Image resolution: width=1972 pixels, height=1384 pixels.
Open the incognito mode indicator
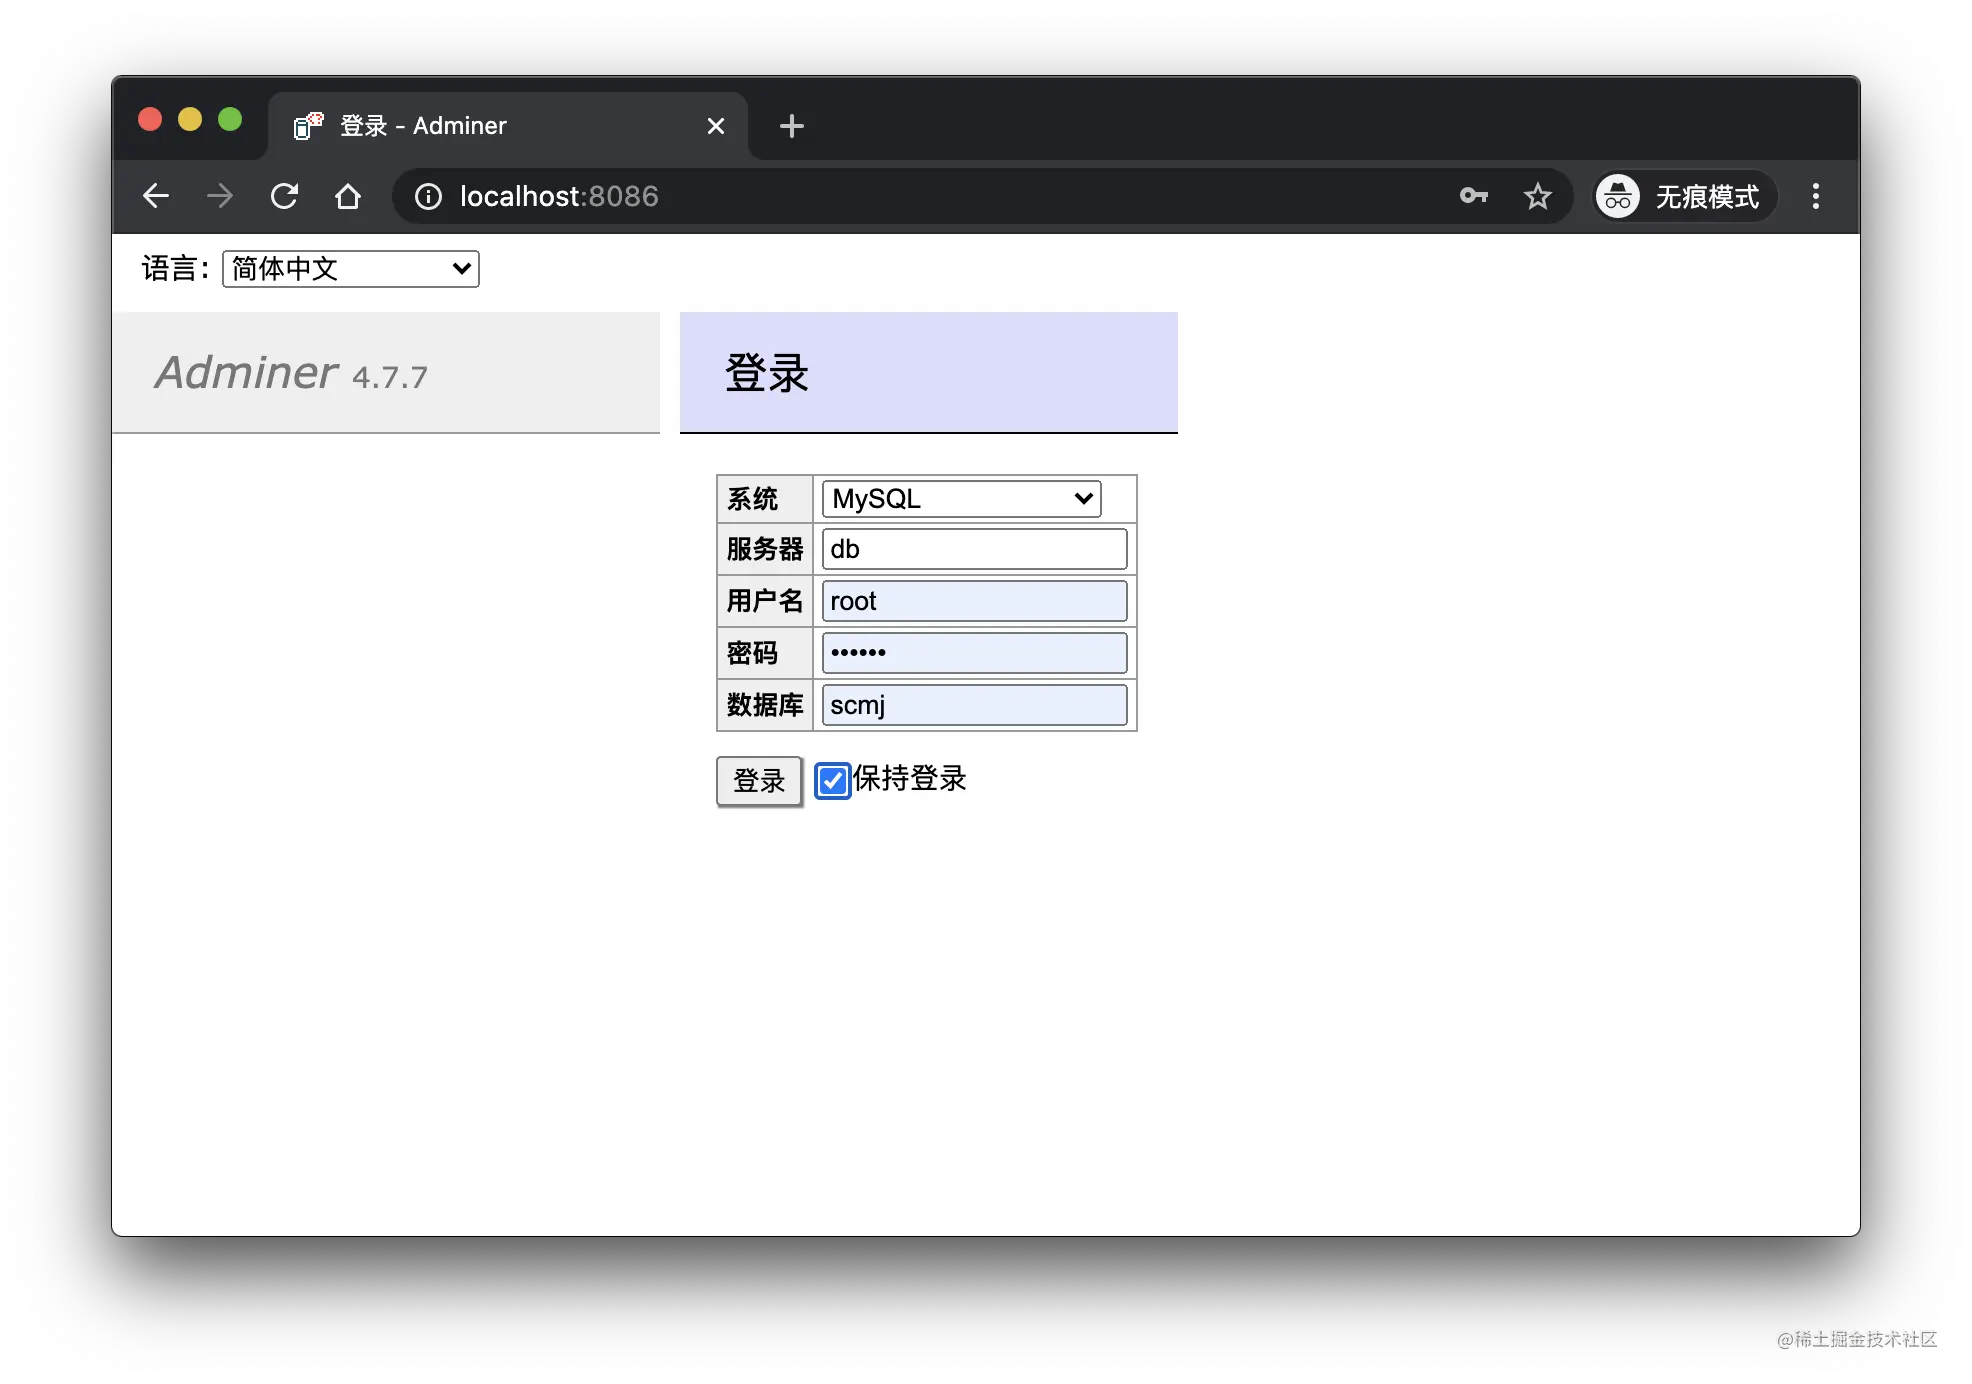coord(1686,196)
